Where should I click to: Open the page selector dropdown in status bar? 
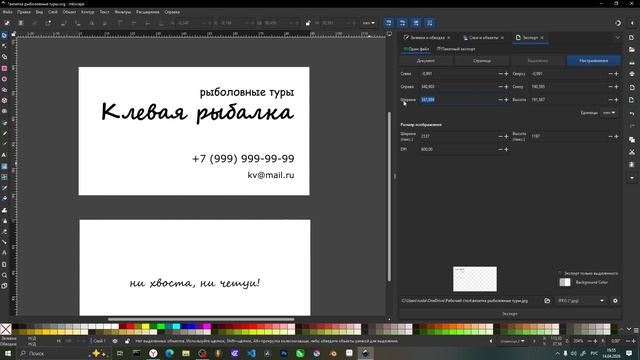[x=512, y=341]
